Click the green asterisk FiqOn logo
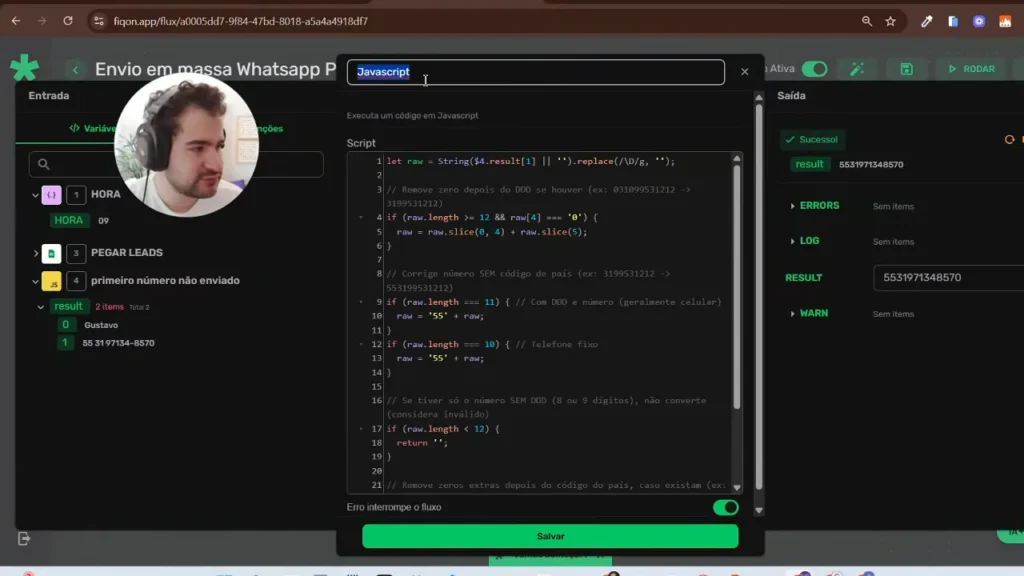 [25, 68]
